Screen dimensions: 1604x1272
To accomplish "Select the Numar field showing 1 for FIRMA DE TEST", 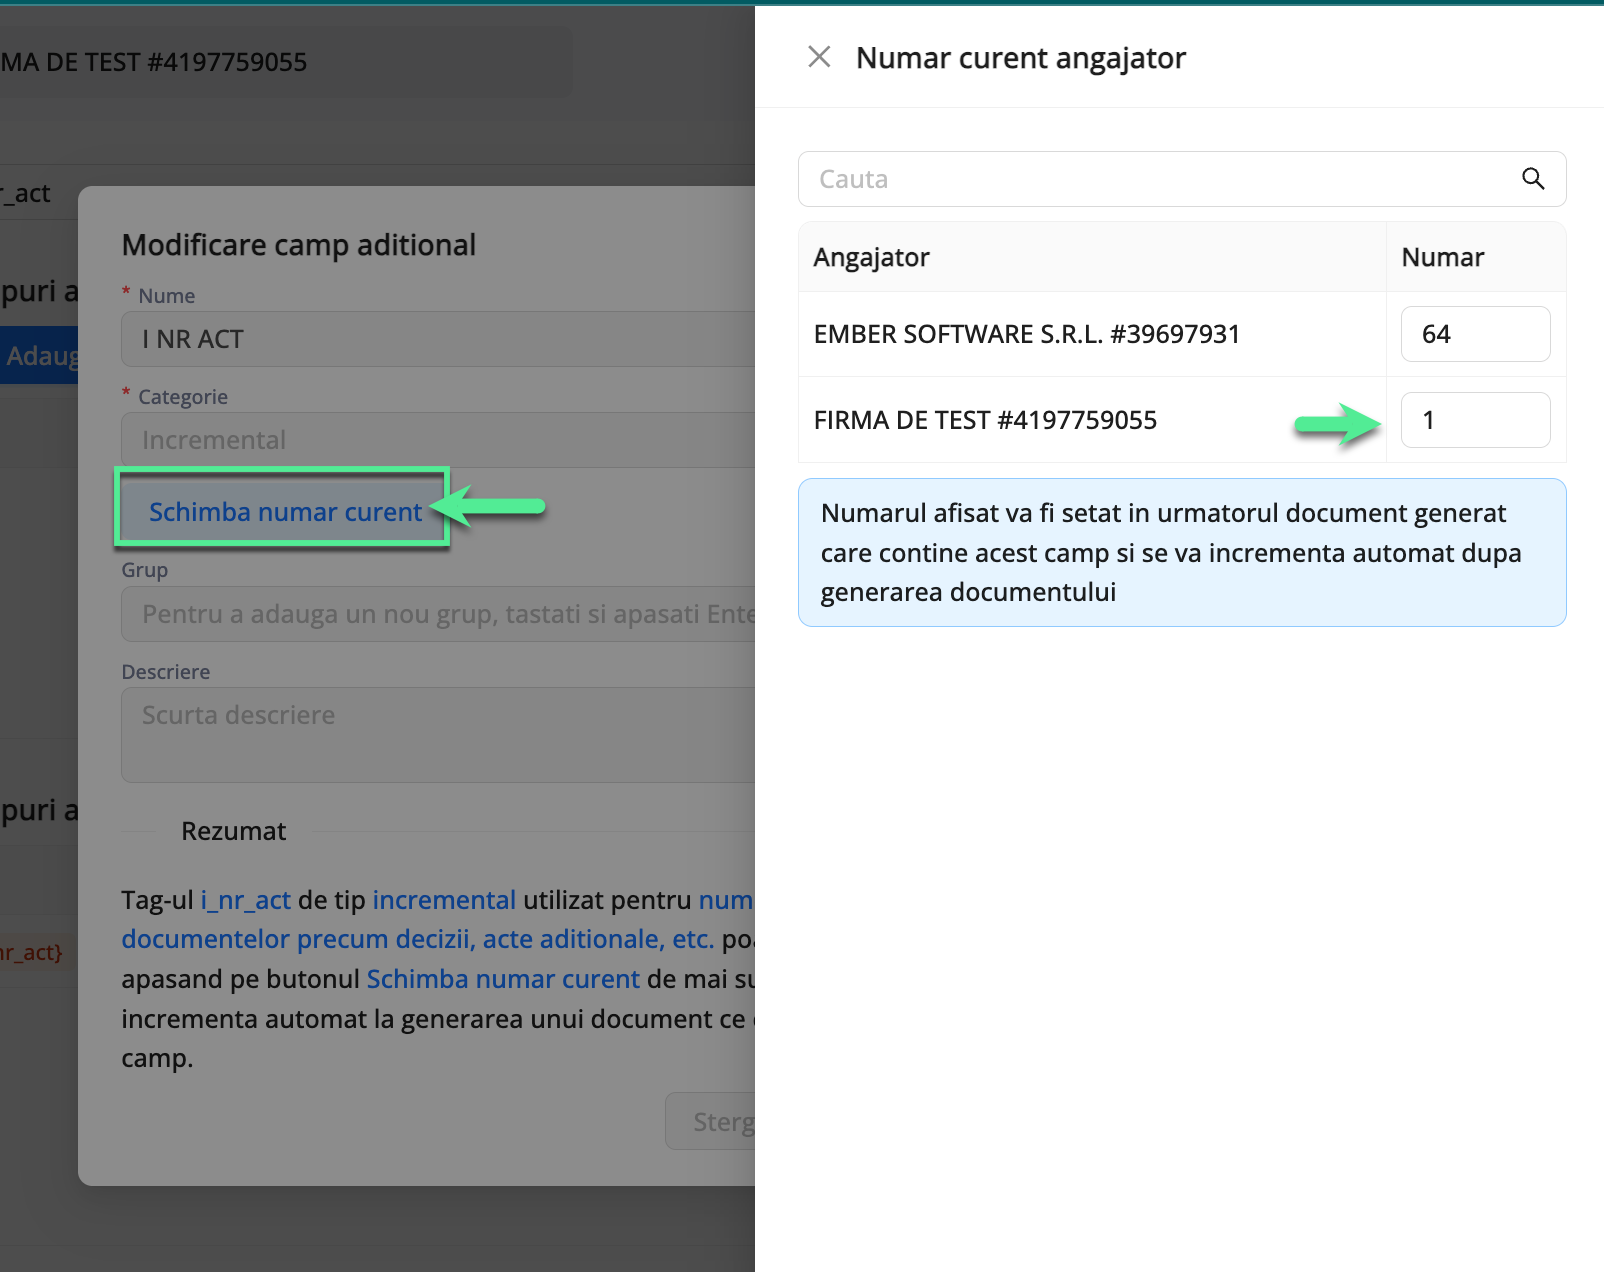I will pos(1475,420).
